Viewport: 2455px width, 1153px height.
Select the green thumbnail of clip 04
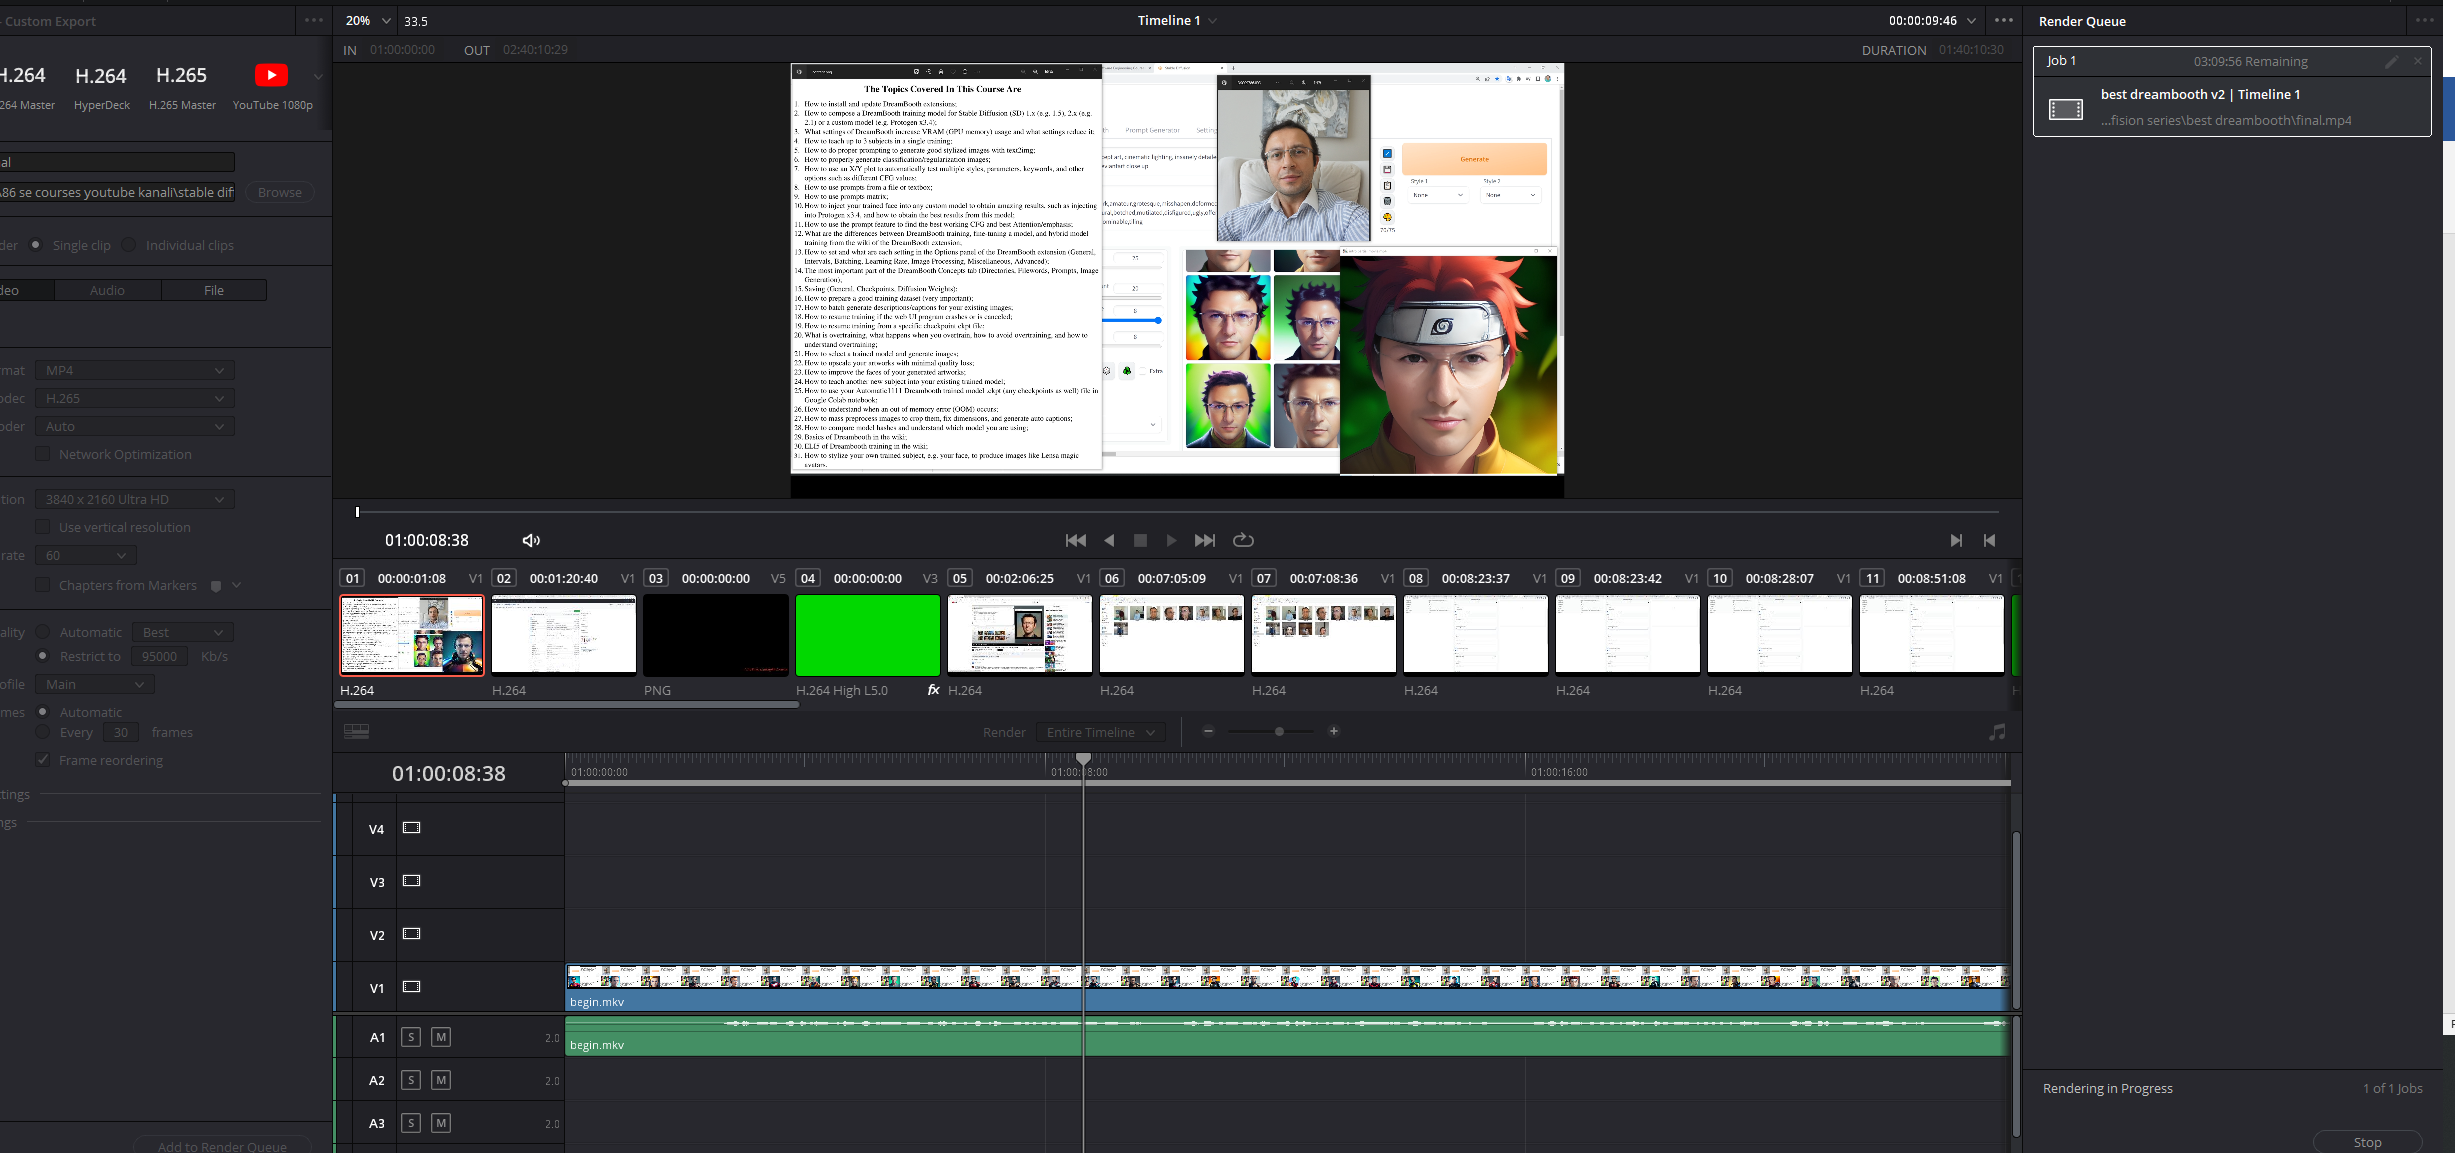(x=866, y=634)
